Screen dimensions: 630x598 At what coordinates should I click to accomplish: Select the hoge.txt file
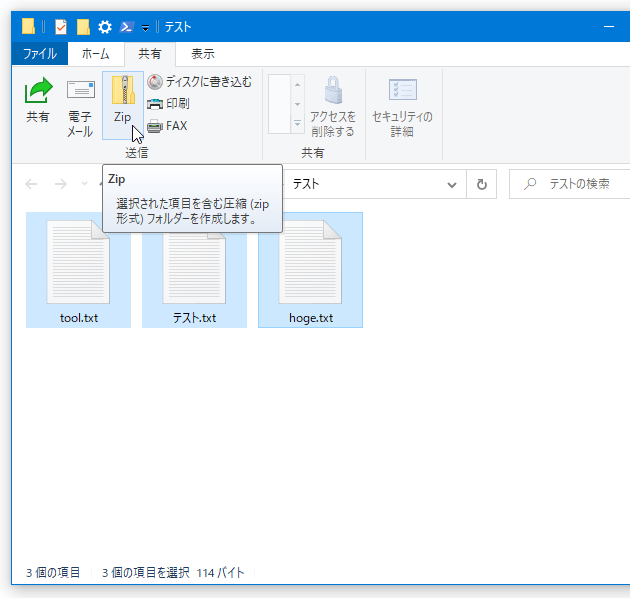(311, 270)
